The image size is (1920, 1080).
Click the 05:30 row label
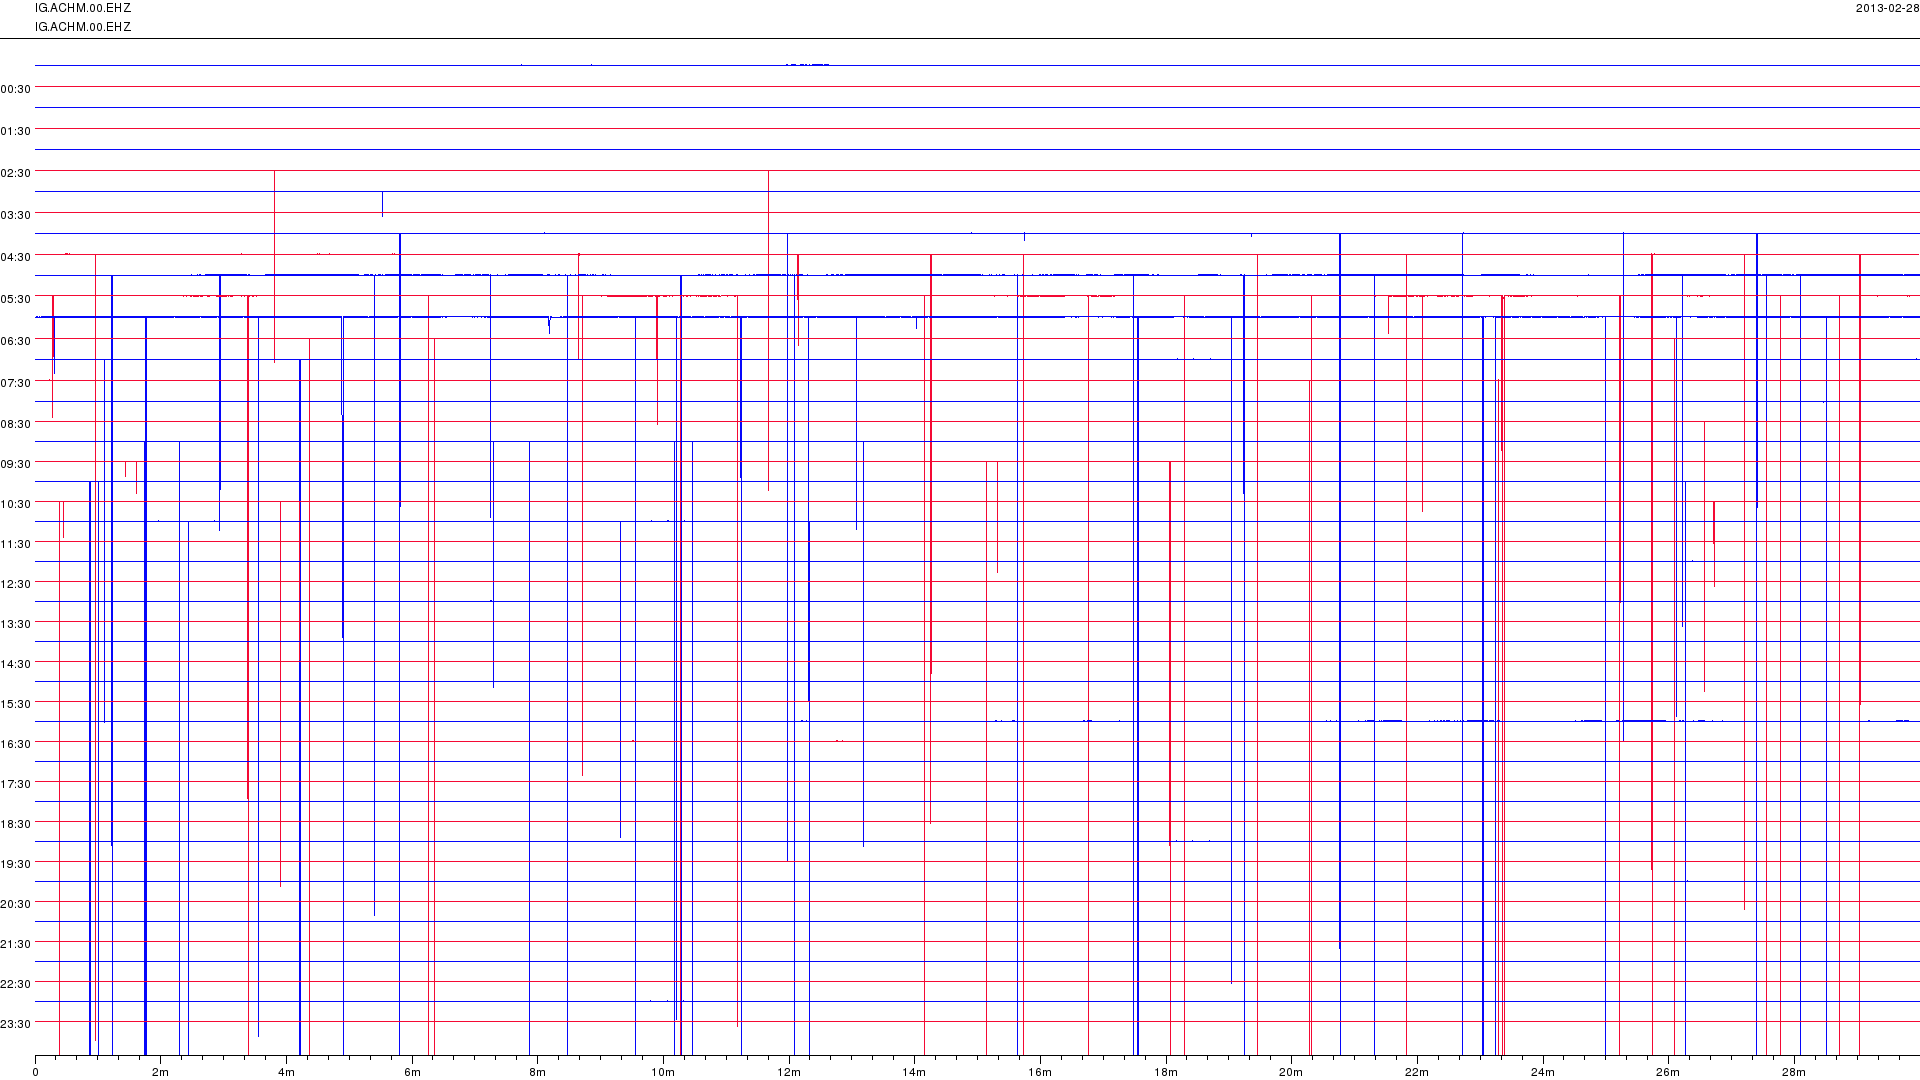16,299
